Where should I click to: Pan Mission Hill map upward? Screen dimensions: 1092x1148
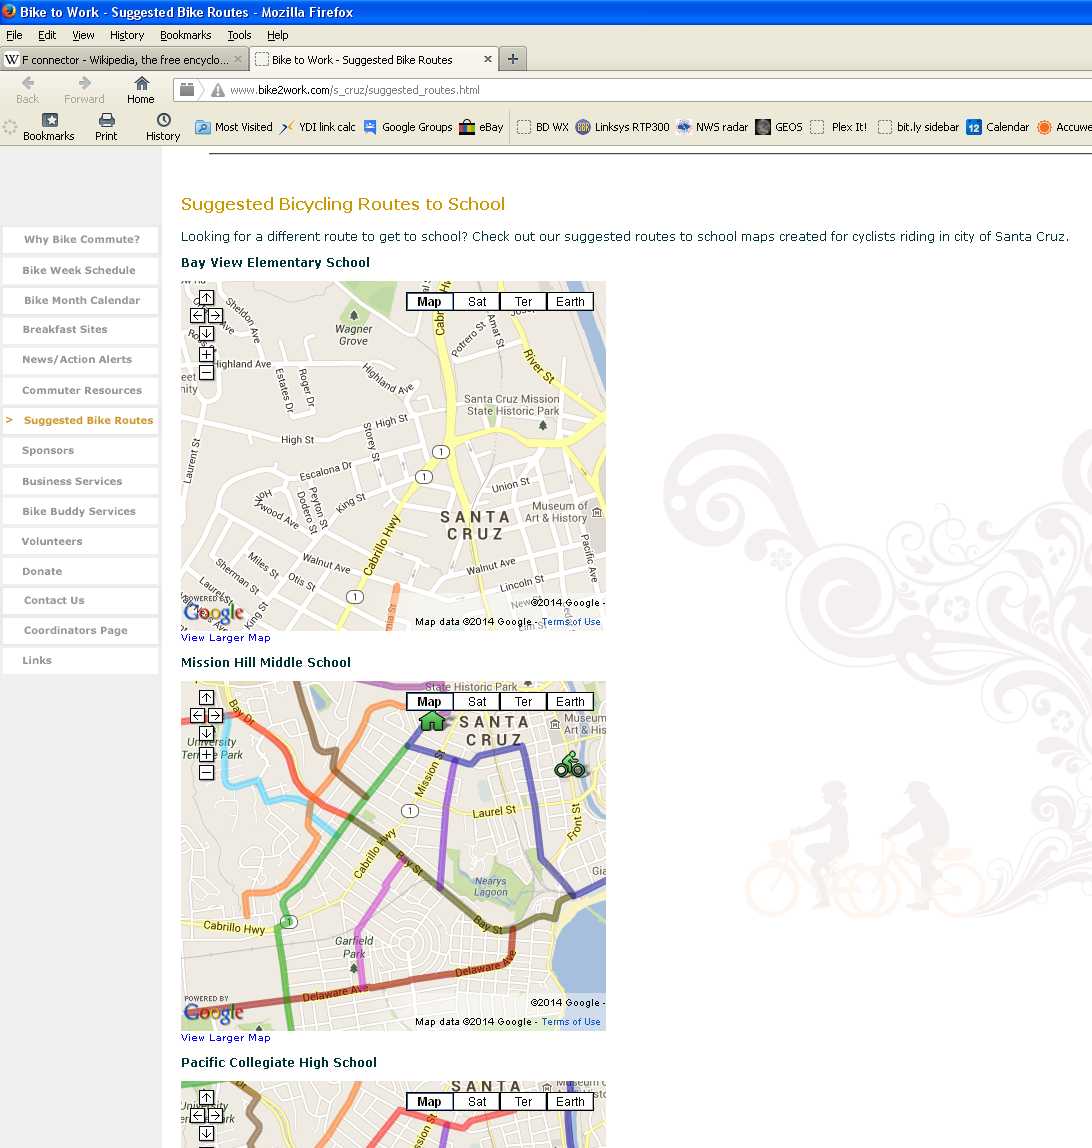206,697
